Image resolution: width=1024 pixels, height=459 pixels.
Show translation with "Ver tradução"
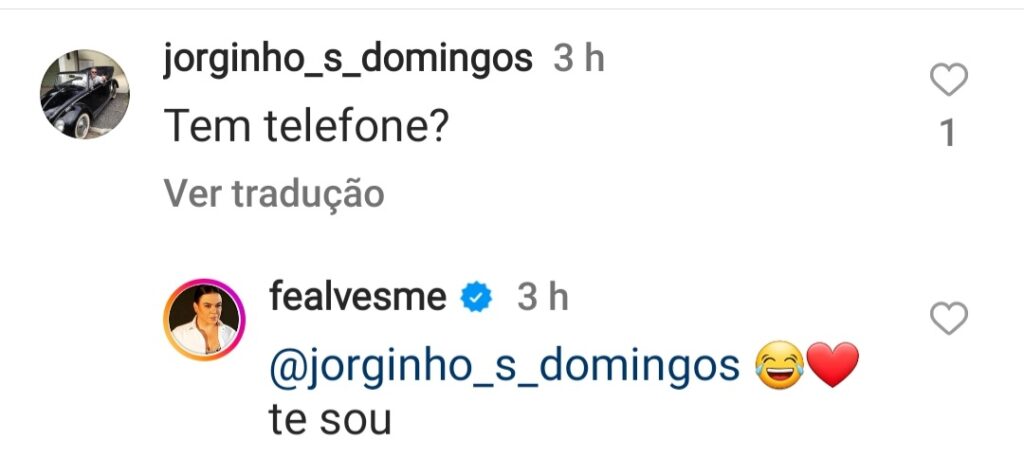coord(274,193)
